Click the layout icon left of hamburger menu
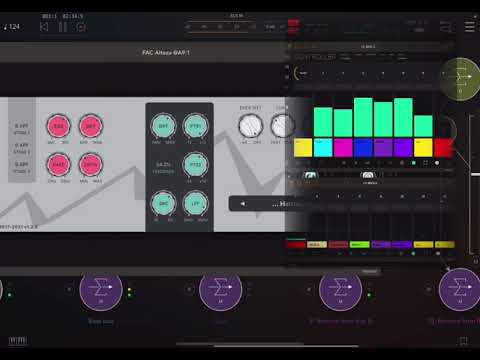Screen dimensions: 480x360 [x=445, y=27]
